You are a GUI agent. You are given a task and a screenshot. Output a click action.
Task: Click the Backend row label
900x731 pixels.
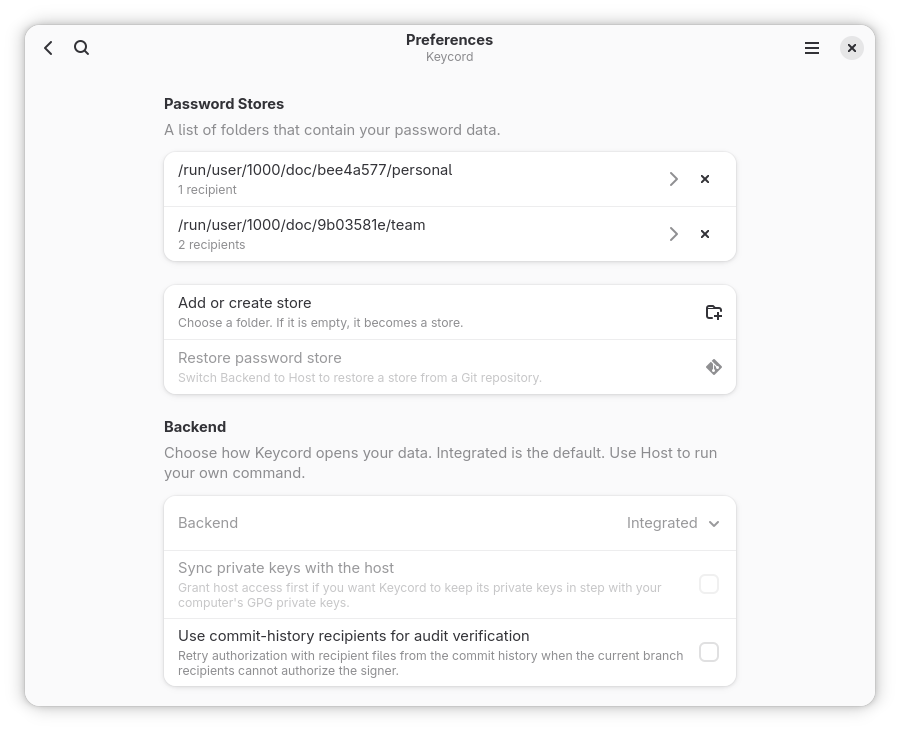coord(208,523)
